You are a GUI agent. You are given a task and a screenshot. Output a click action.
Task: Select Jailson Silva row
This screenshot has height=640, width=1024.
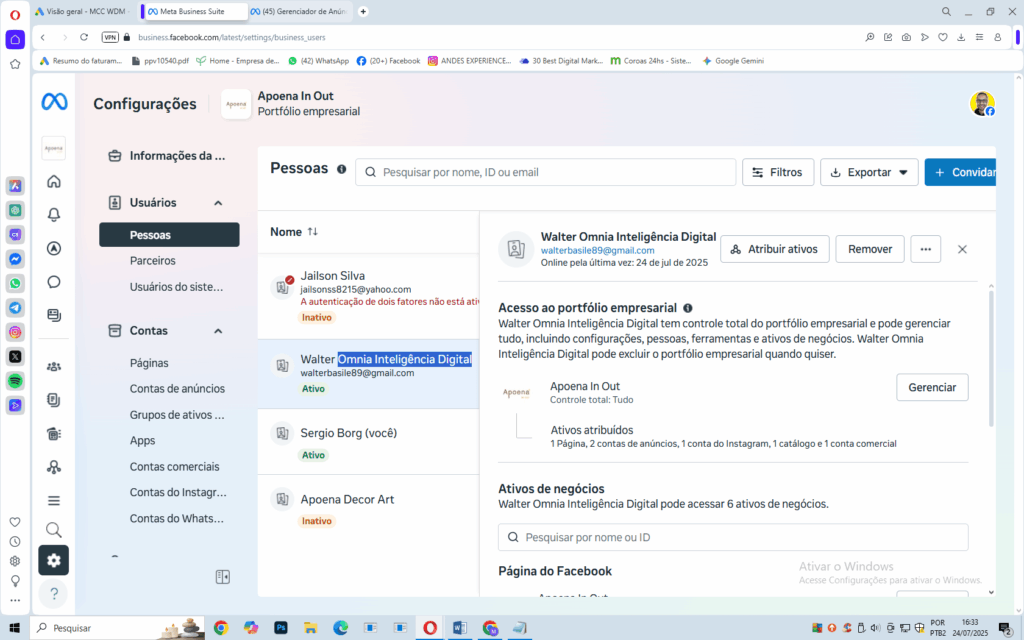click(368, 296)
